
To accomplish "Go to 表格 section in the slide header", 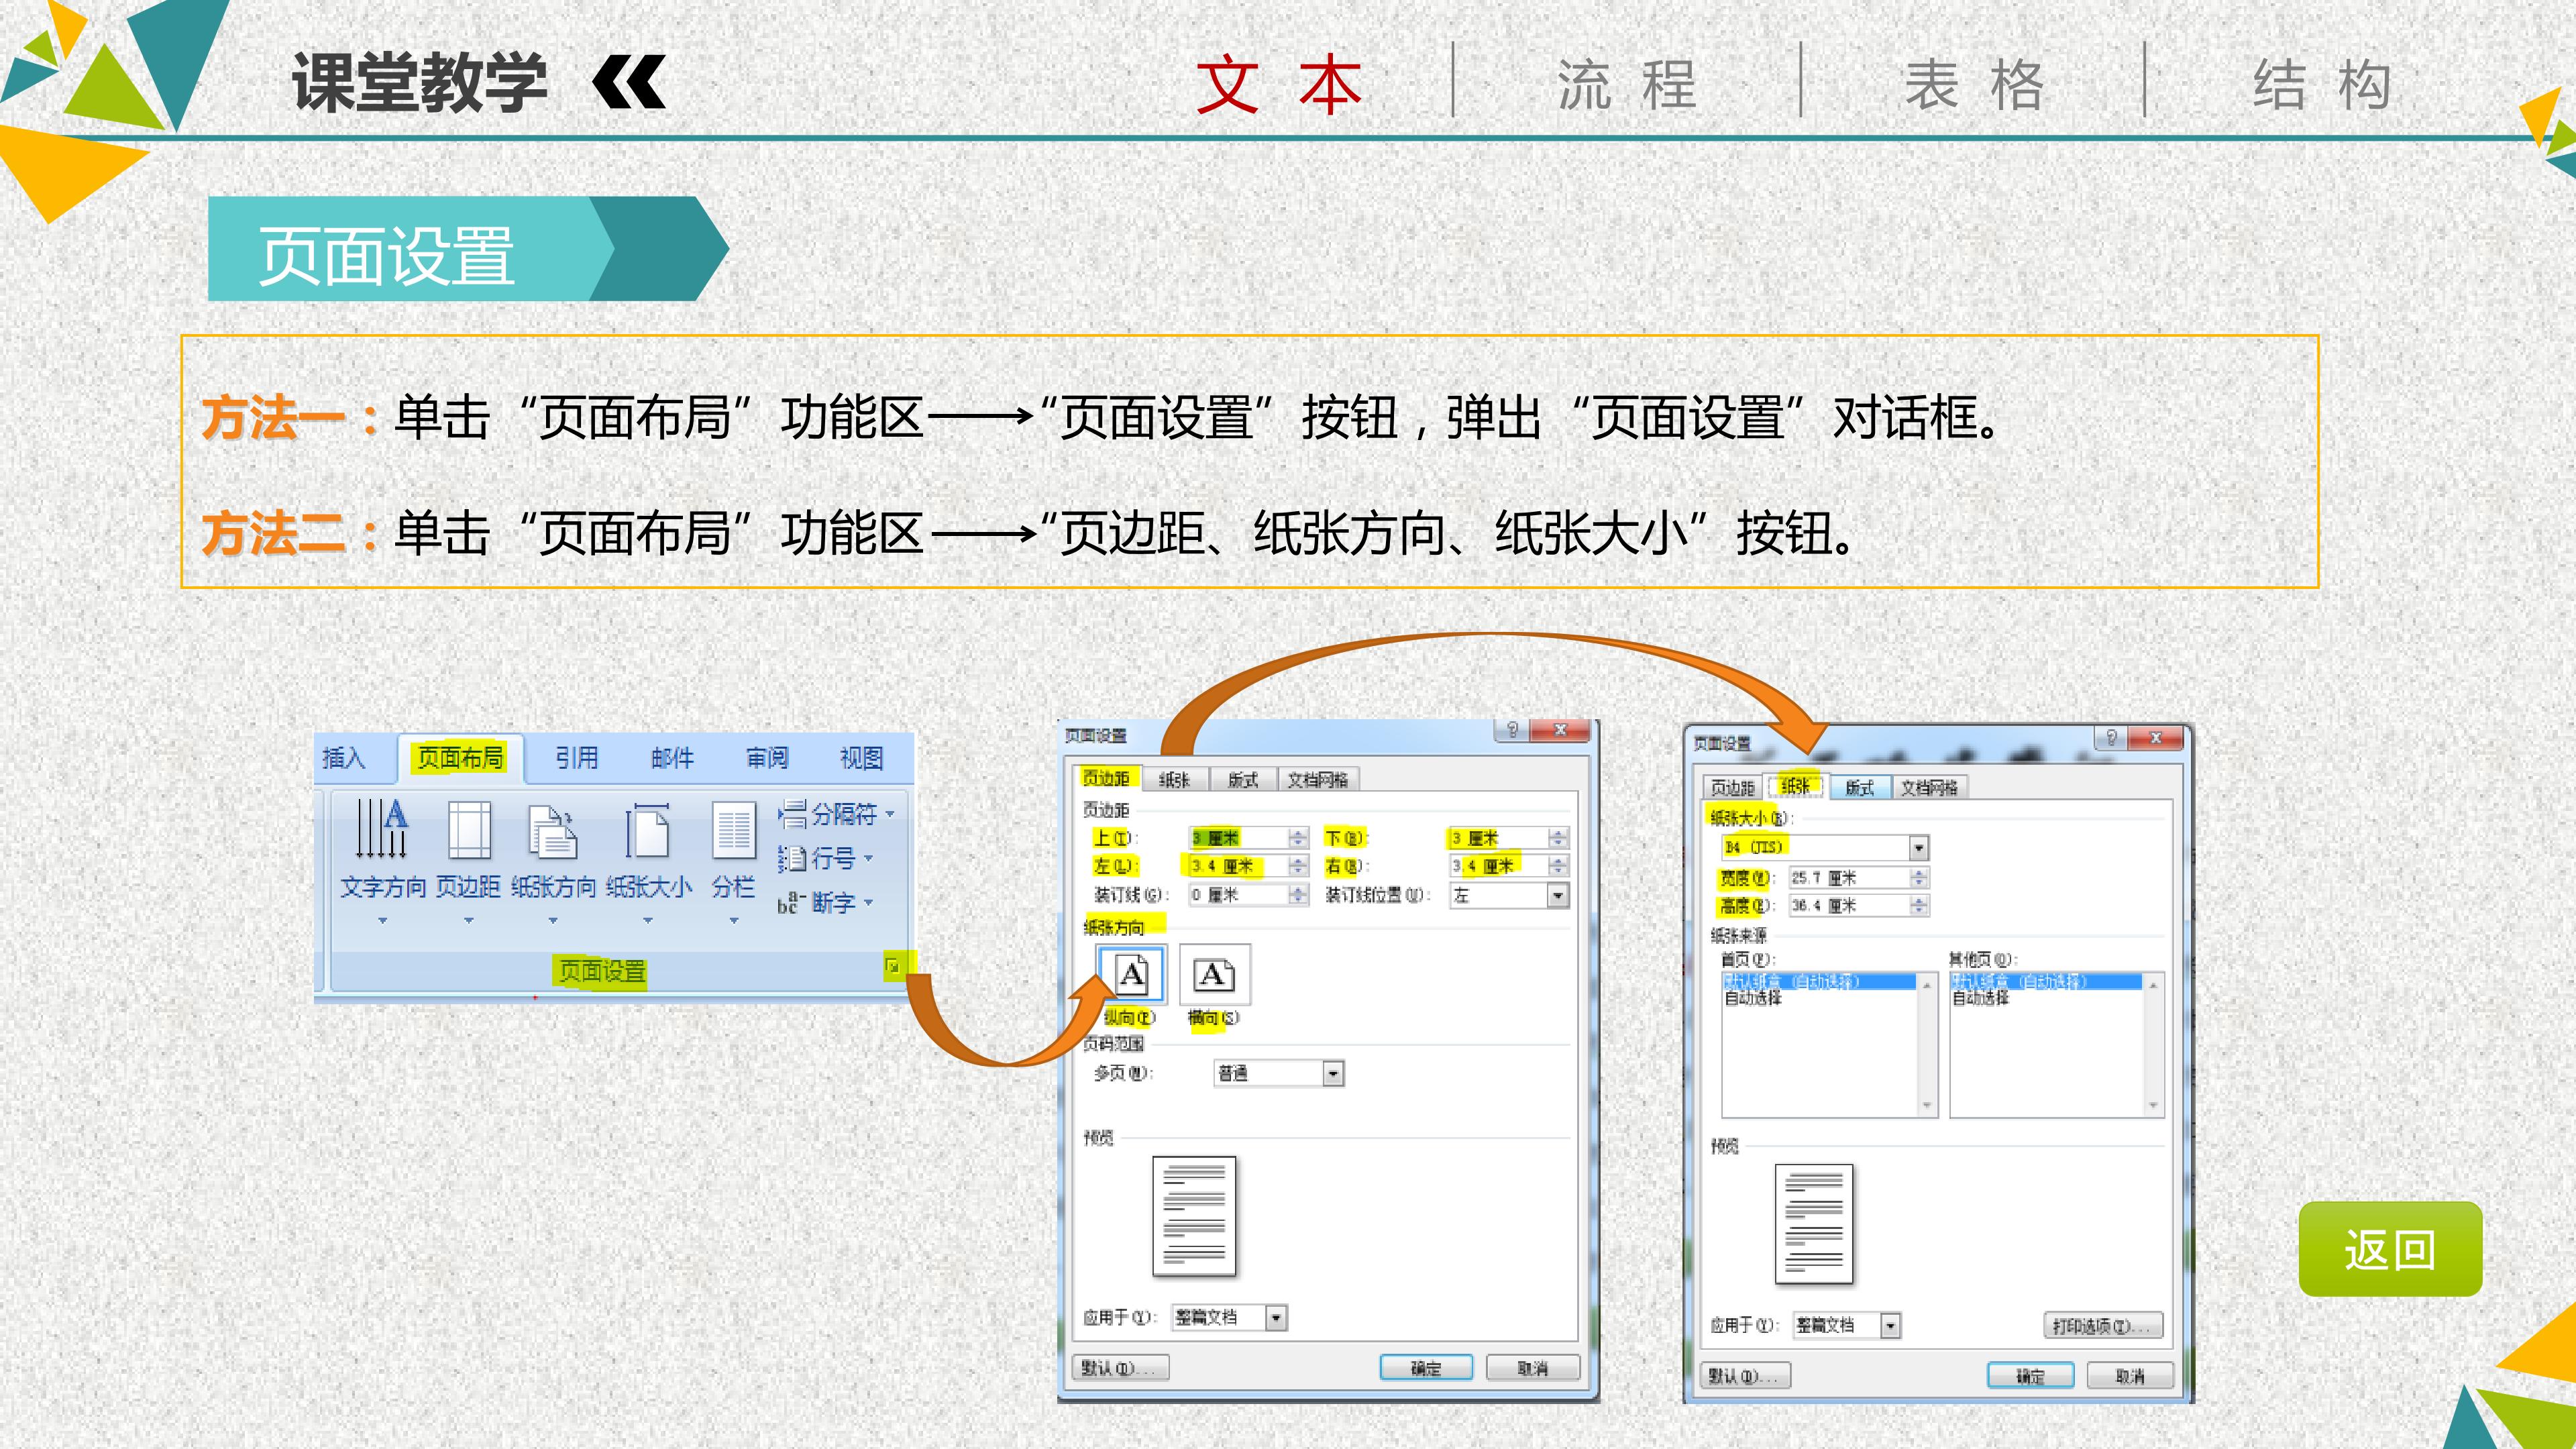I will pyautogui.click(x=1975, y=84).
